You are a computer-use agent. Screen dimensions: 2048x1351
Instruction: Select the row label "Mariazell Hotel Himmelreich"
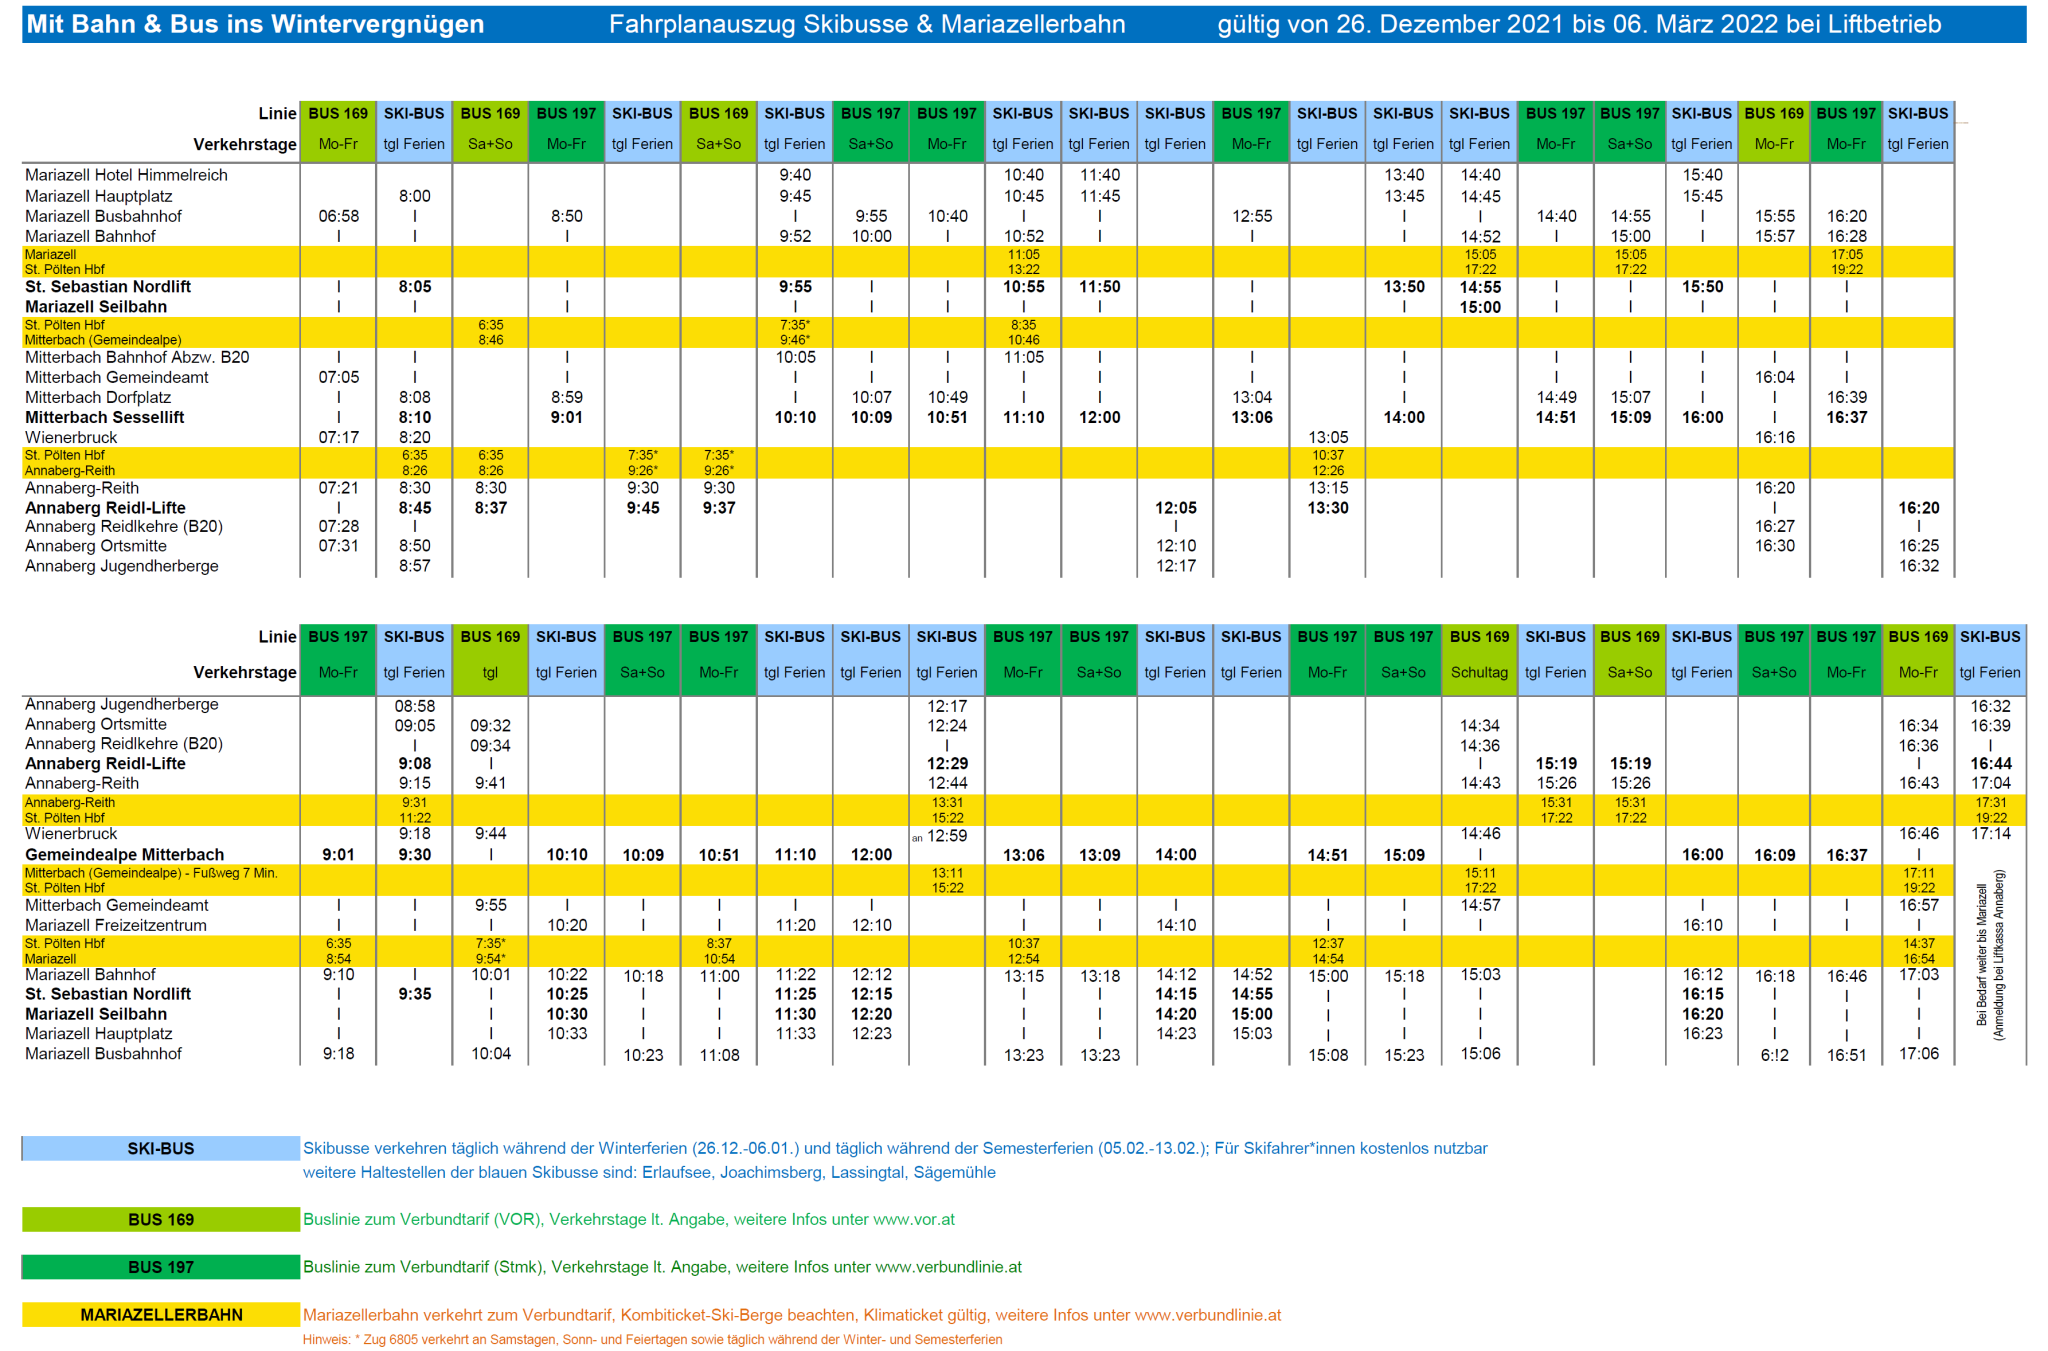click(x=126, y=175)
